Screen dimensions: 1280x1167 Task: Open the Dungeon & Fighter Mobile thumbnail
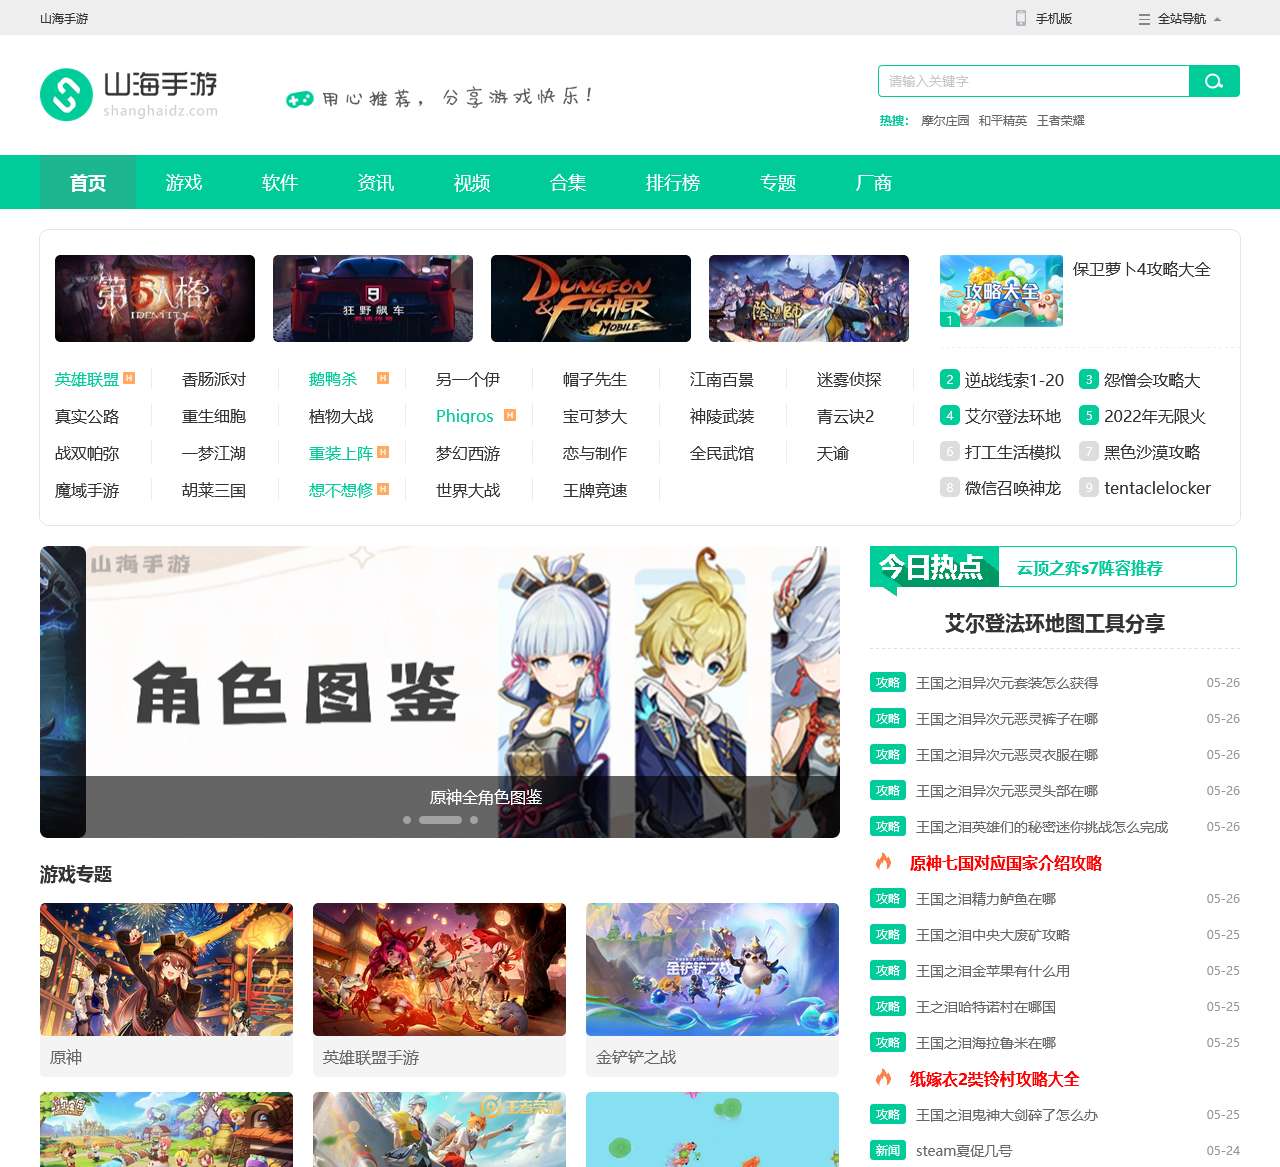pyautogui.click(x=591, y=298)
